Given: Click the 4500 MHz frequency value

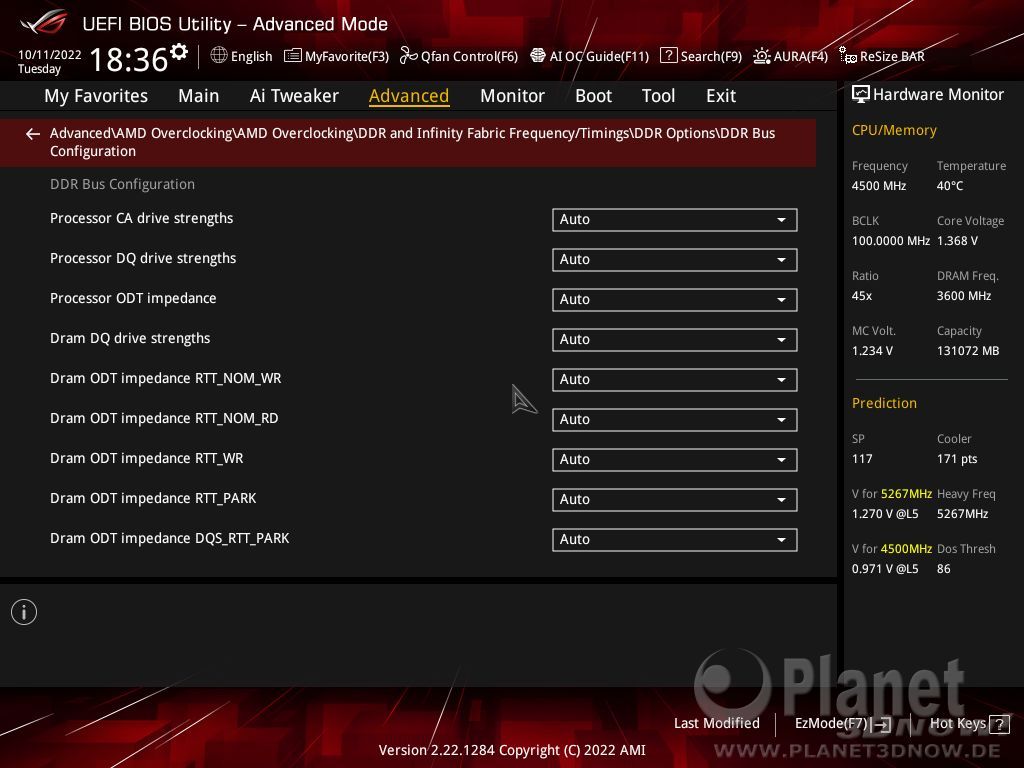Looking at the screenshot, I should pyautogui.click(x=879, y=185).
